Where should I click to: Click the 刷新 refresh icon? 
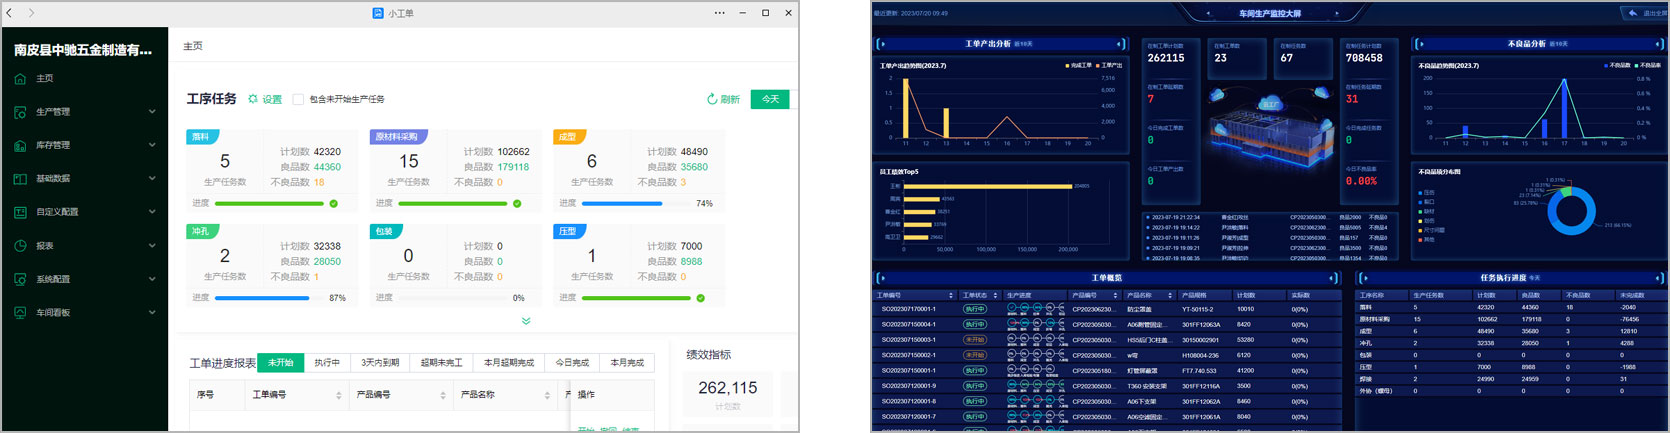coord(712,99)
